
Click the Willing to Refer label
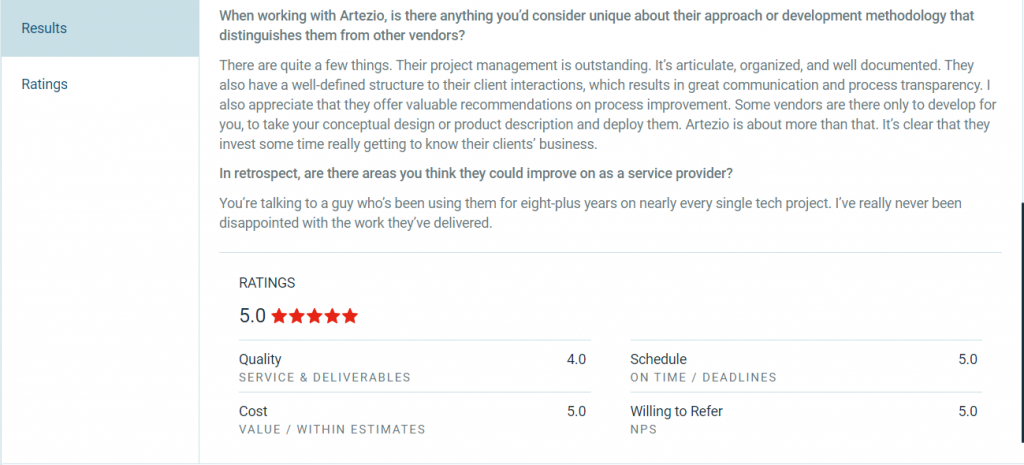pyautogui.click(x=676, y=411)
